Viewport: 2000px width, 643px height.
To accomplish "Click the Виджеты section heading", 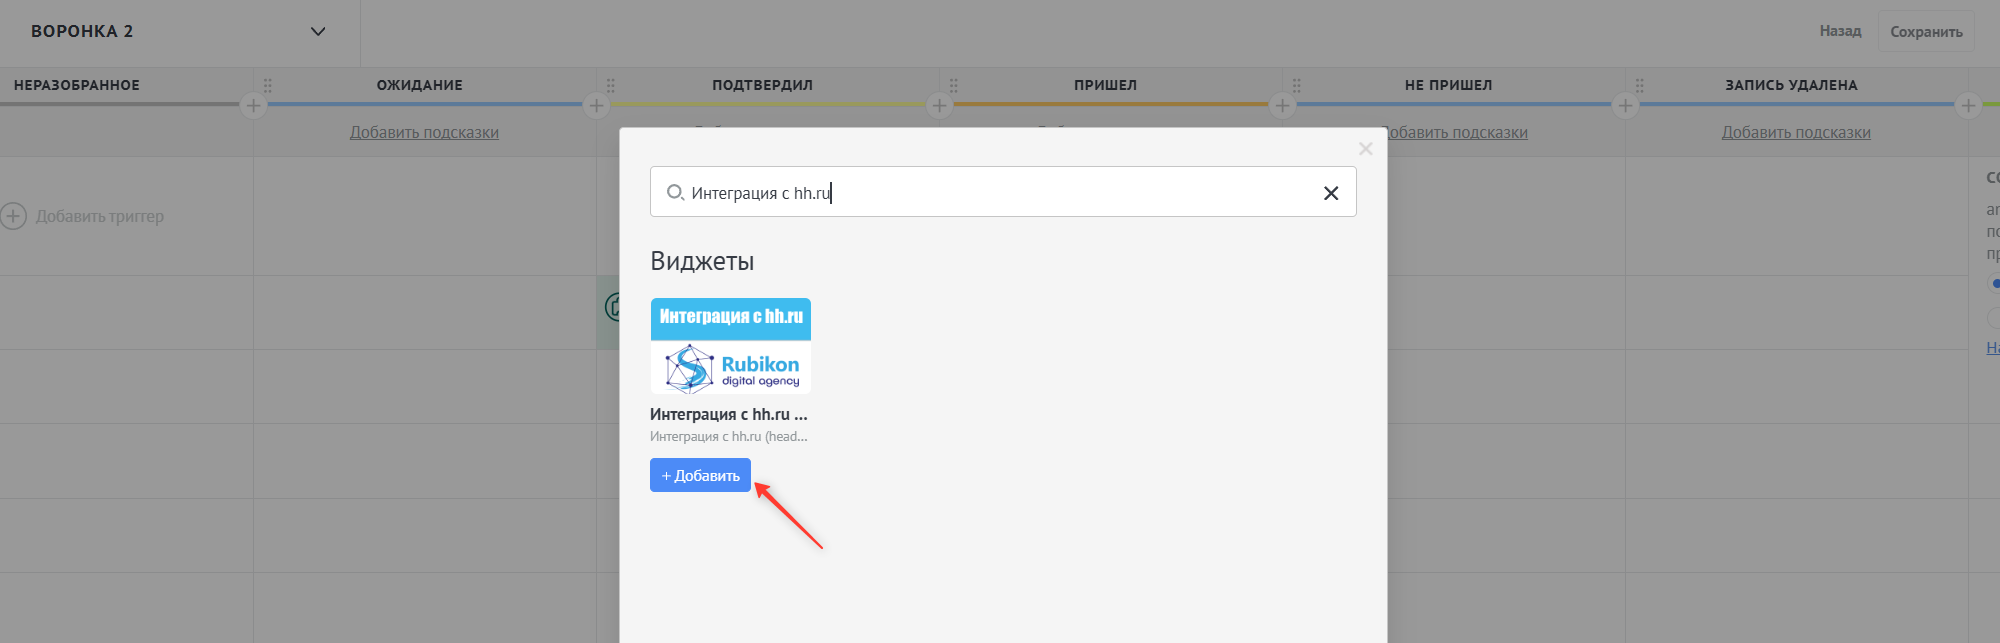I will (x=702, y=261).
